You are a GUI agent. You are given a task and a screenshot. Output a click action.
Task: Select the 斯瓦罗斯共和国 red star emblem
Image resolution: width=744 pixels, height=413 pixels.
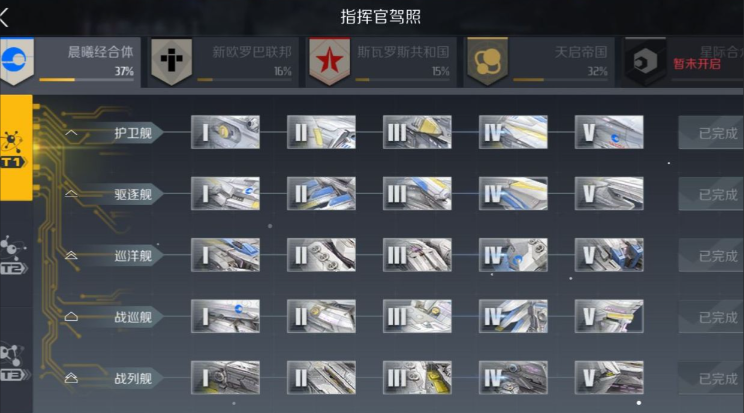(329, 62)
